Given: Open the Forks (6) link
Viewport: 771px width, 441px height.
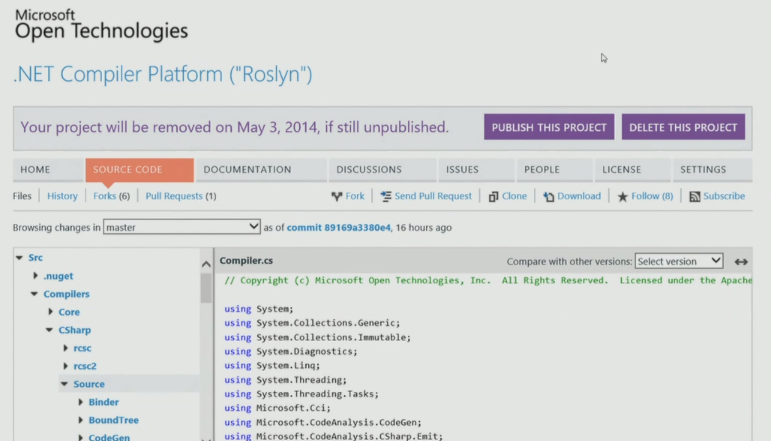Looking at the screenshot, I should click(112, 196).
